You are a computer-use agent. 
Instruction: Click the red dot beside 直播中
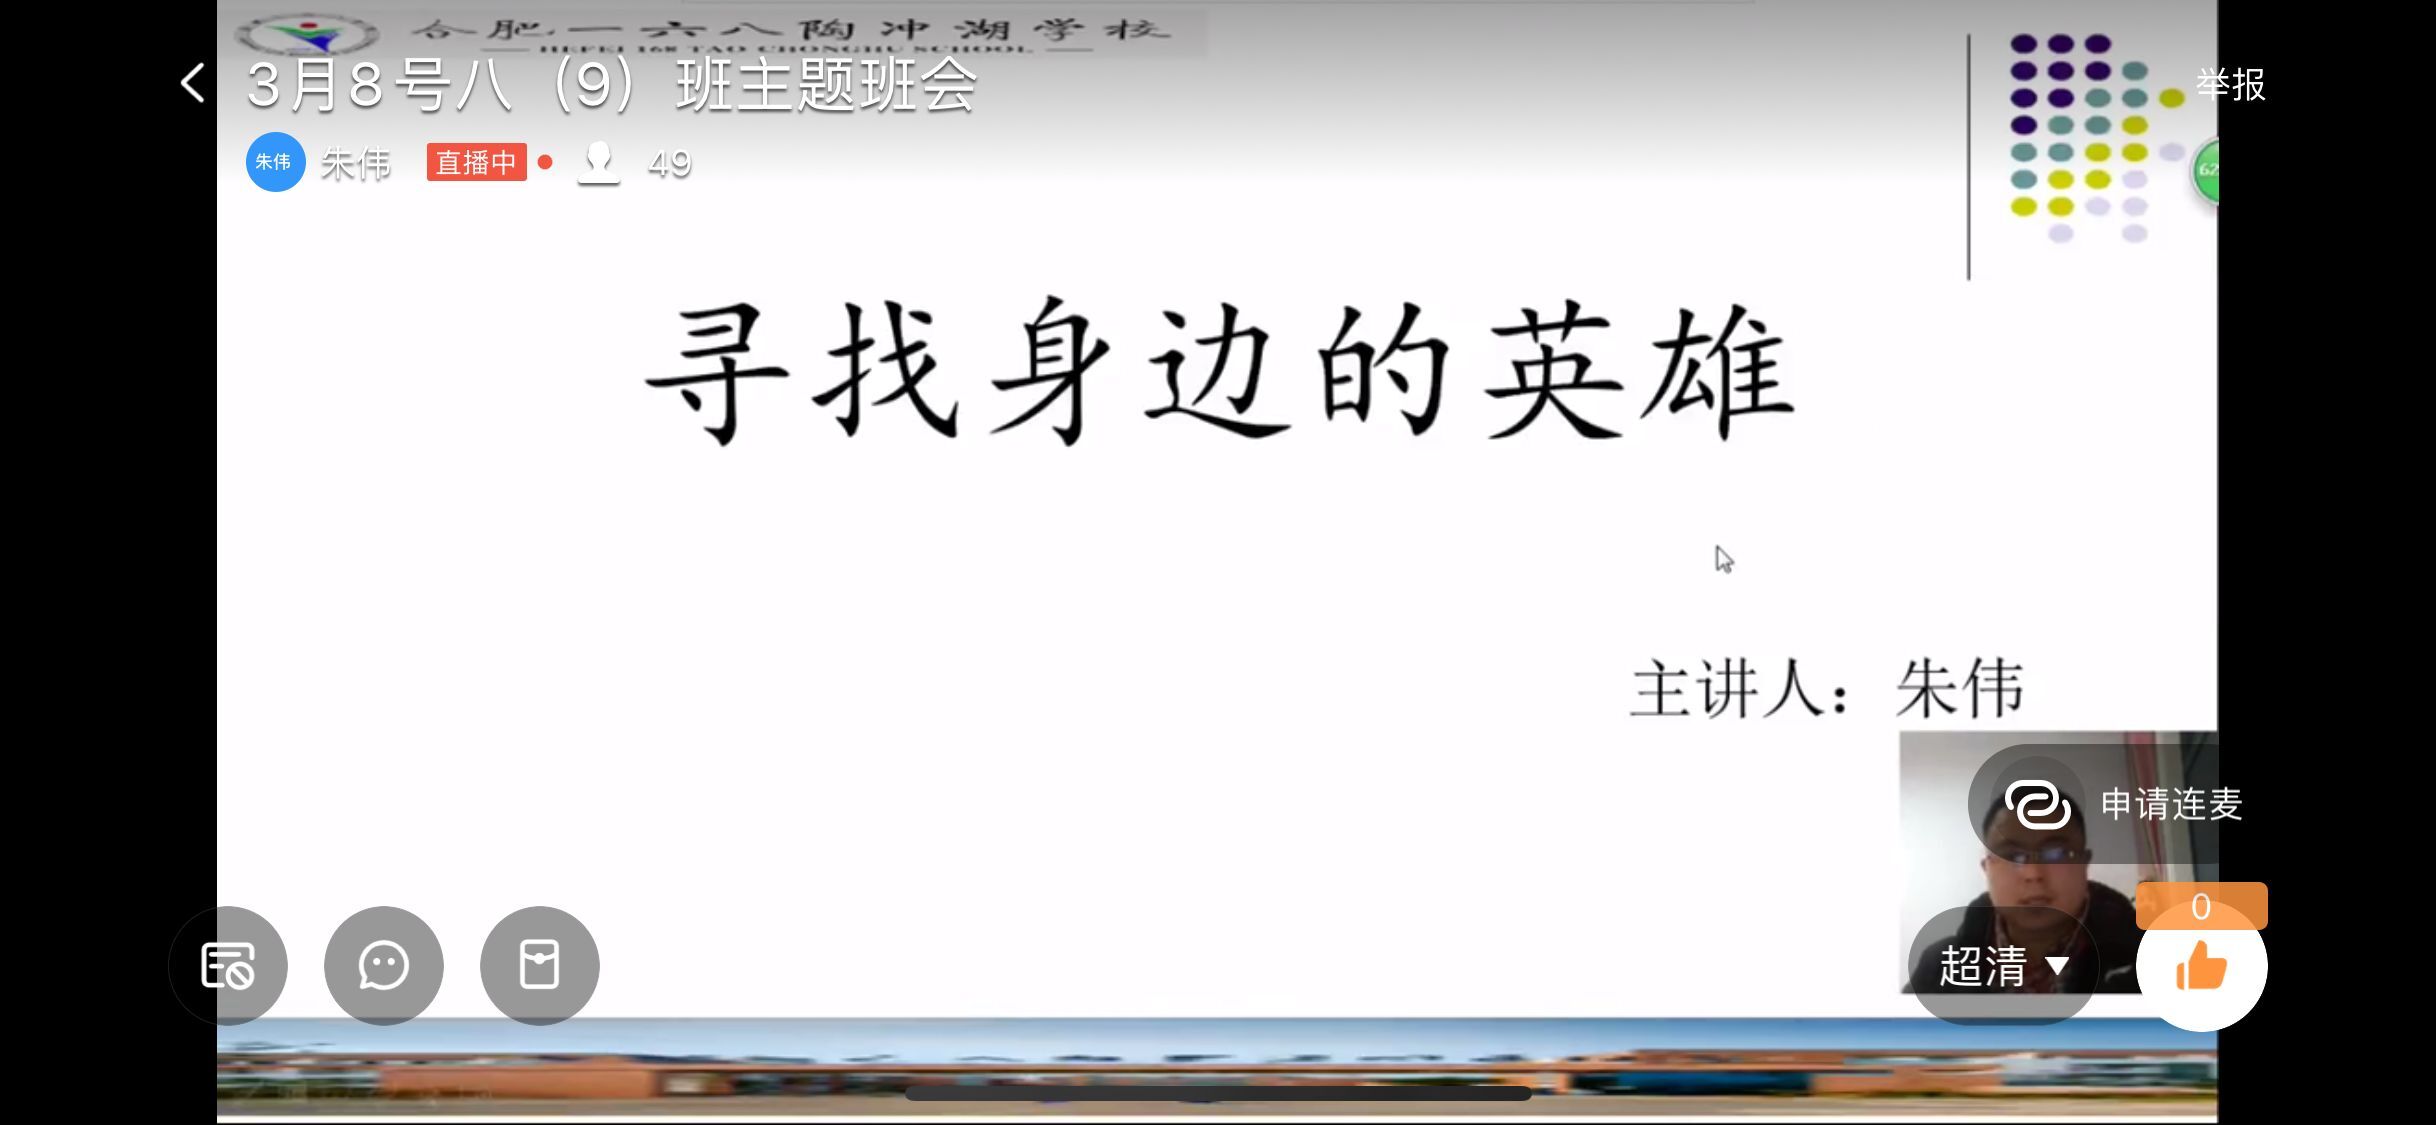545,161
